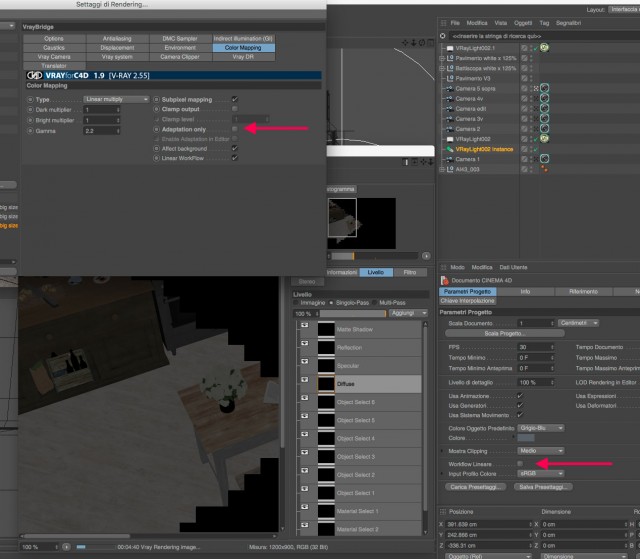This screenshot has height=559, width=640.
Task: Switch to the Antialiasing tab
Action: click(117, 38)
